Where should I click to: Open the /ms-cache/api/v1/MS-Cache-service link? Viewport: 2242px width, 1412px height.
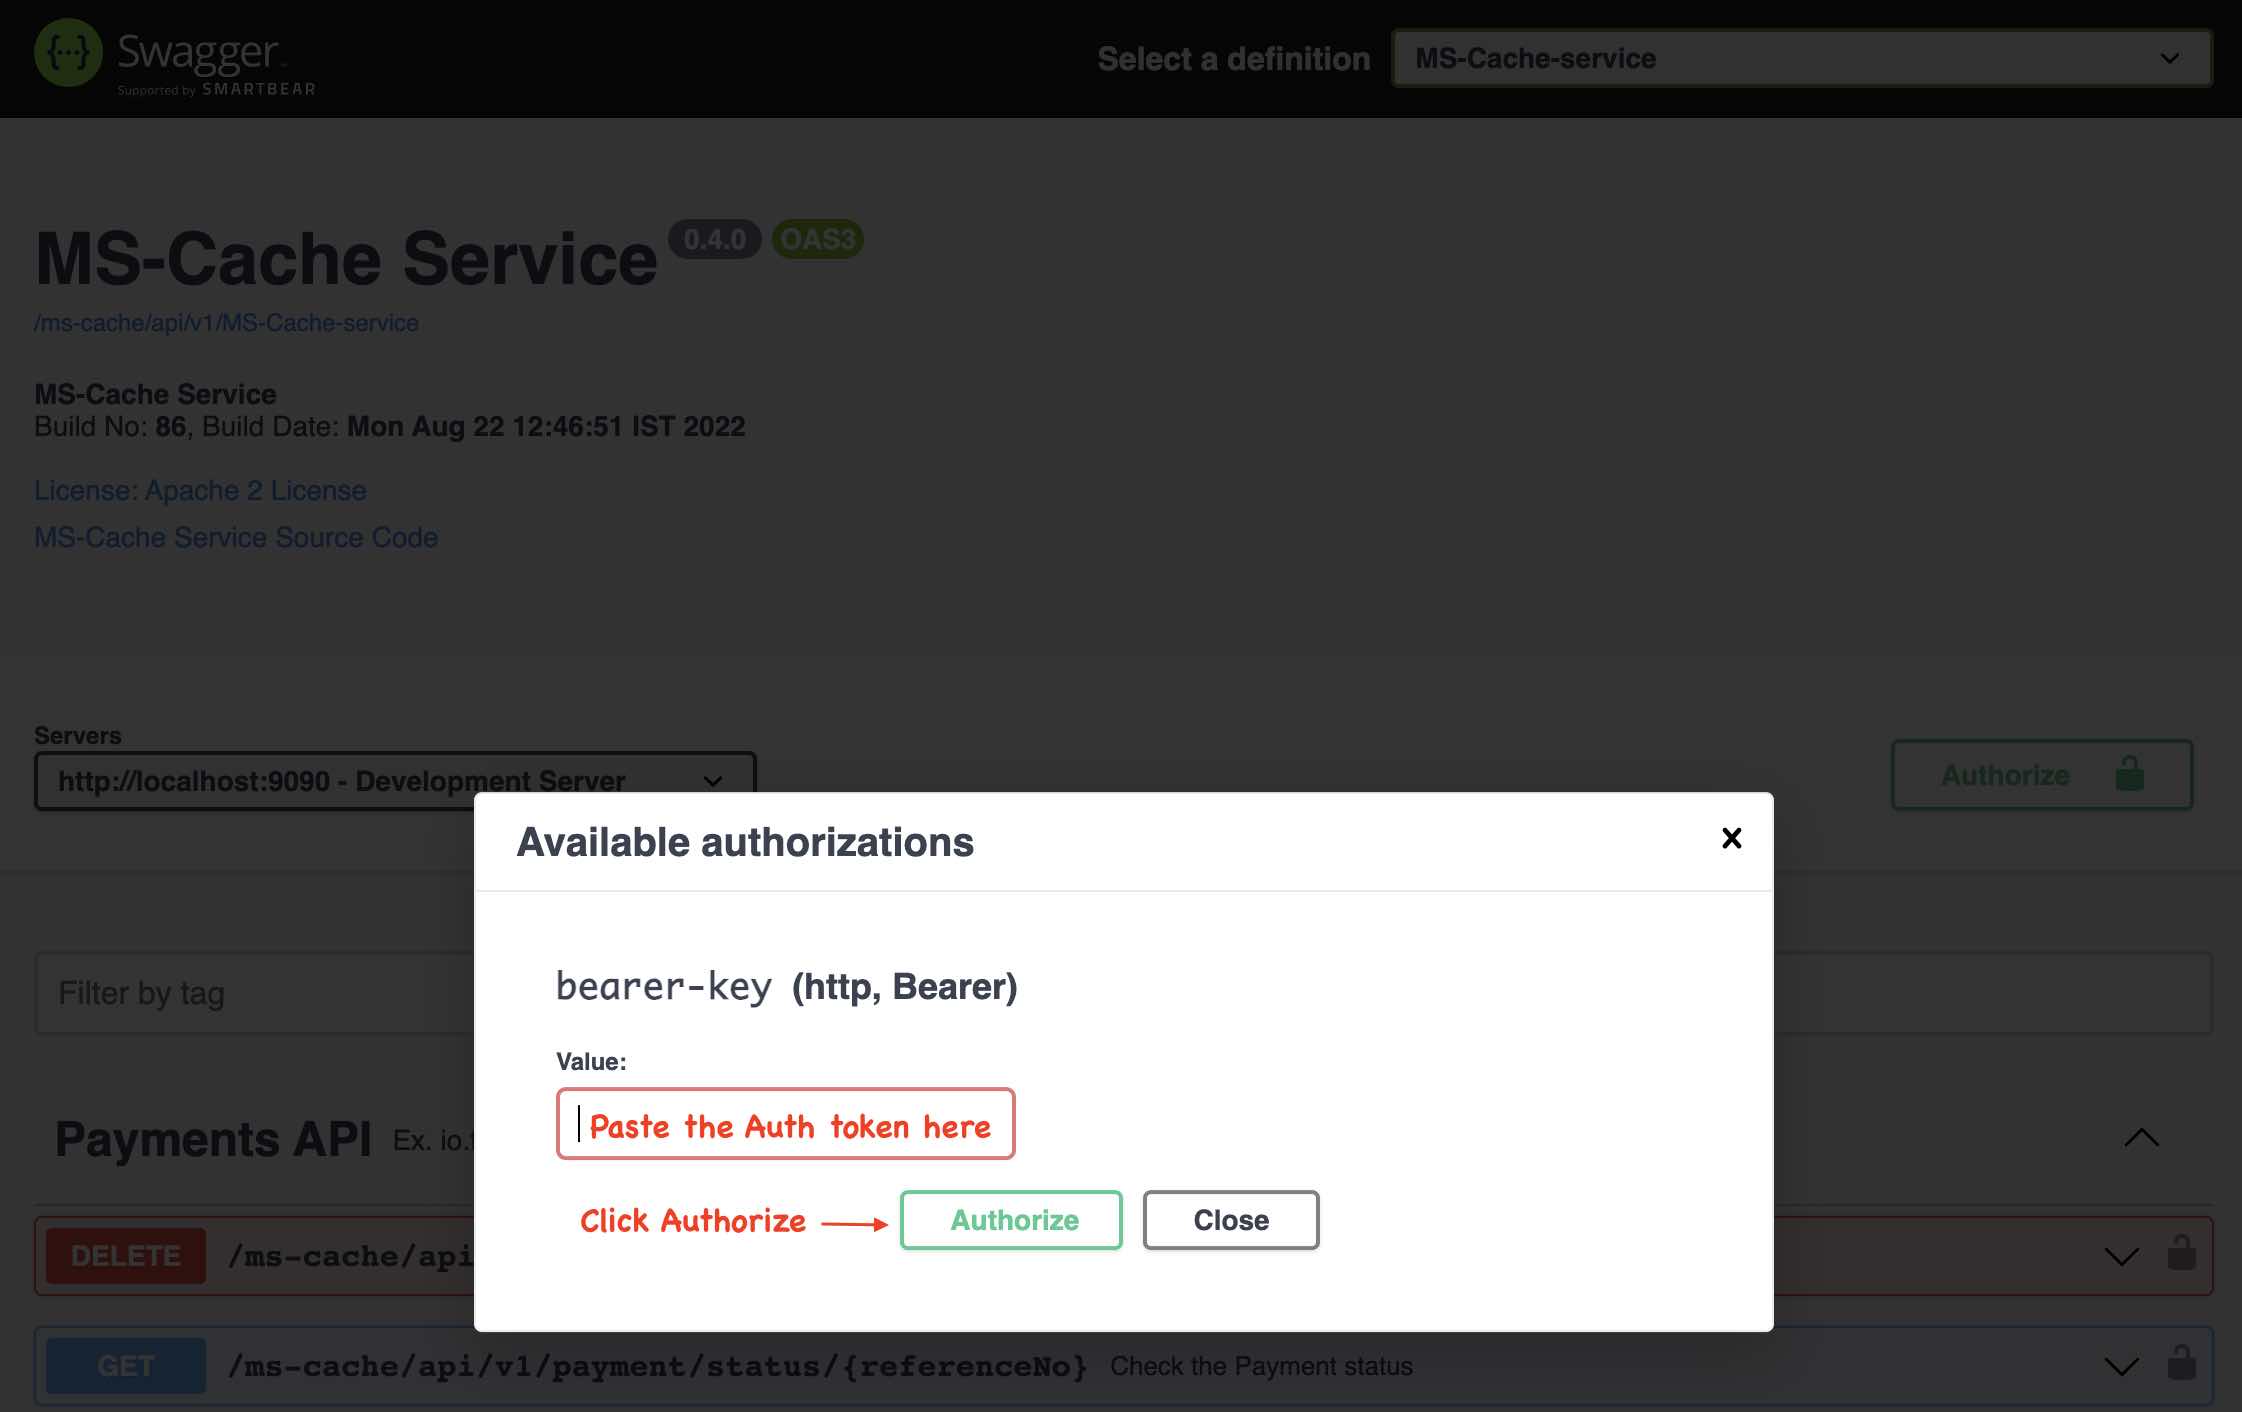coord(226,323)
